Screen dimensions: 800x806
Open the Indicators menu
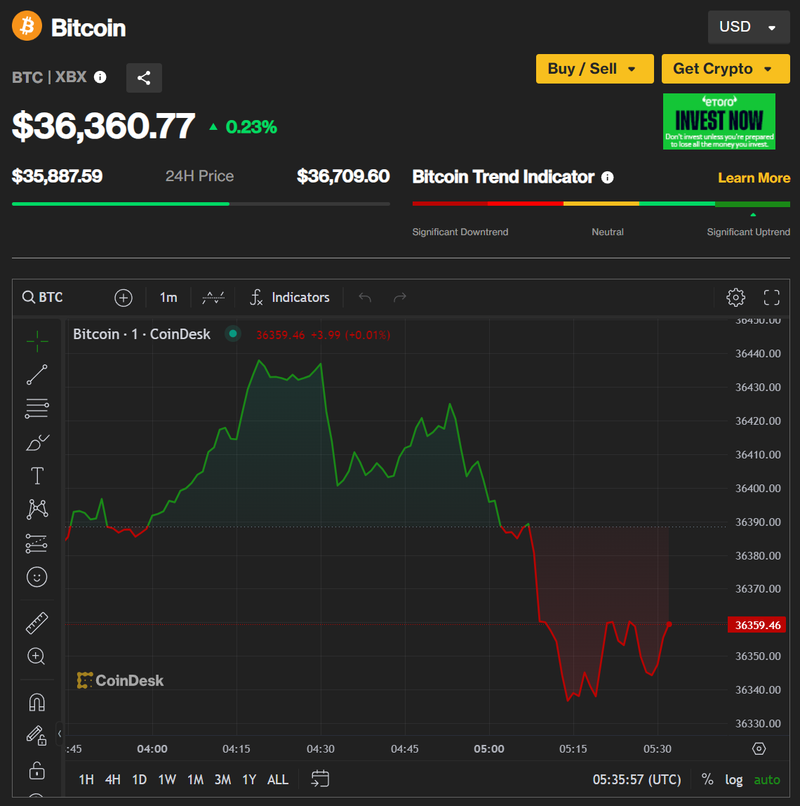[x=289, y=297]
